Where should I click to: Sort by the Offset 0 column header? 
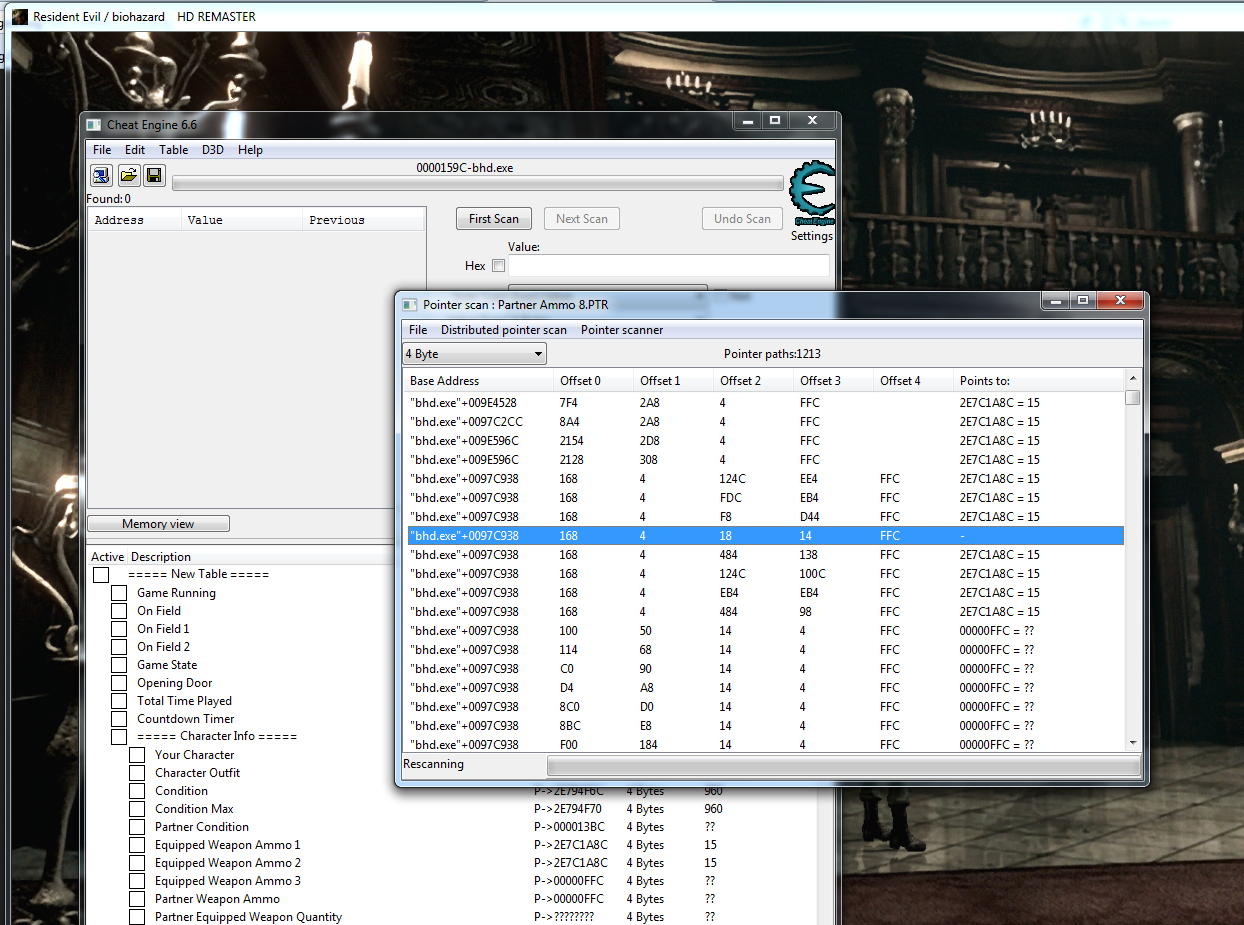click(593, 381)
